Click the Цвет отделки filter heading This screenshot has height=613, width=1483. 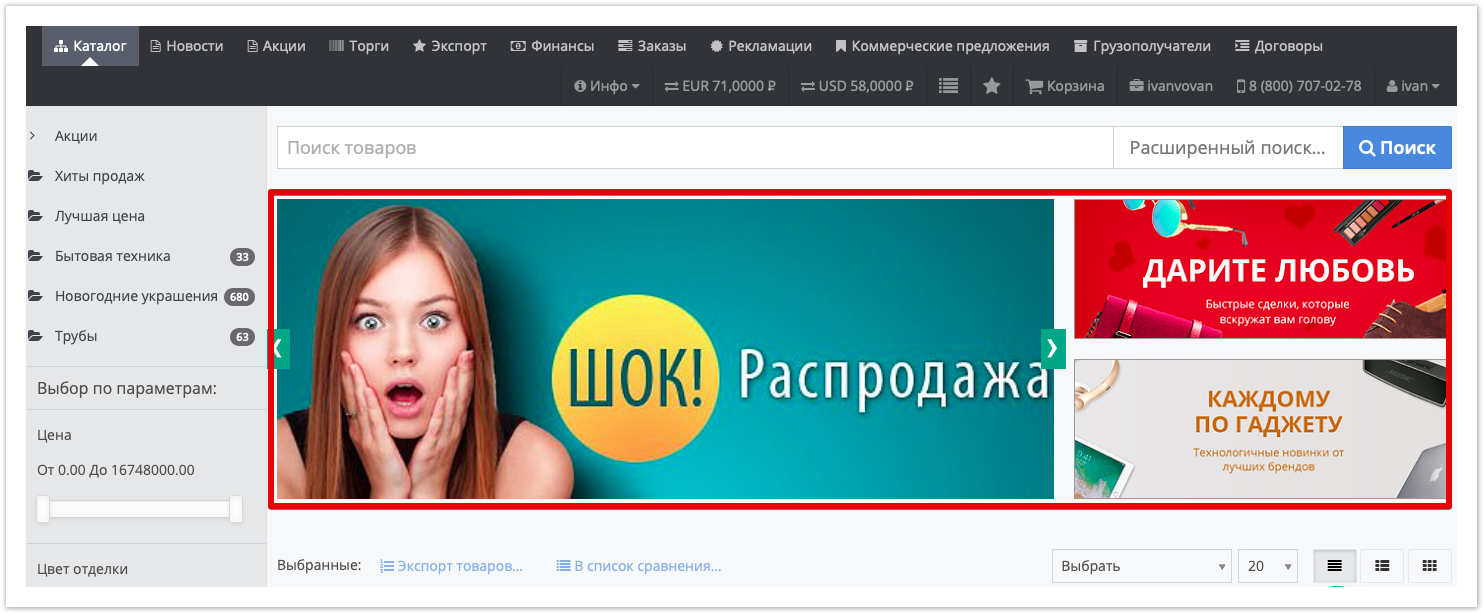point(83,569)
